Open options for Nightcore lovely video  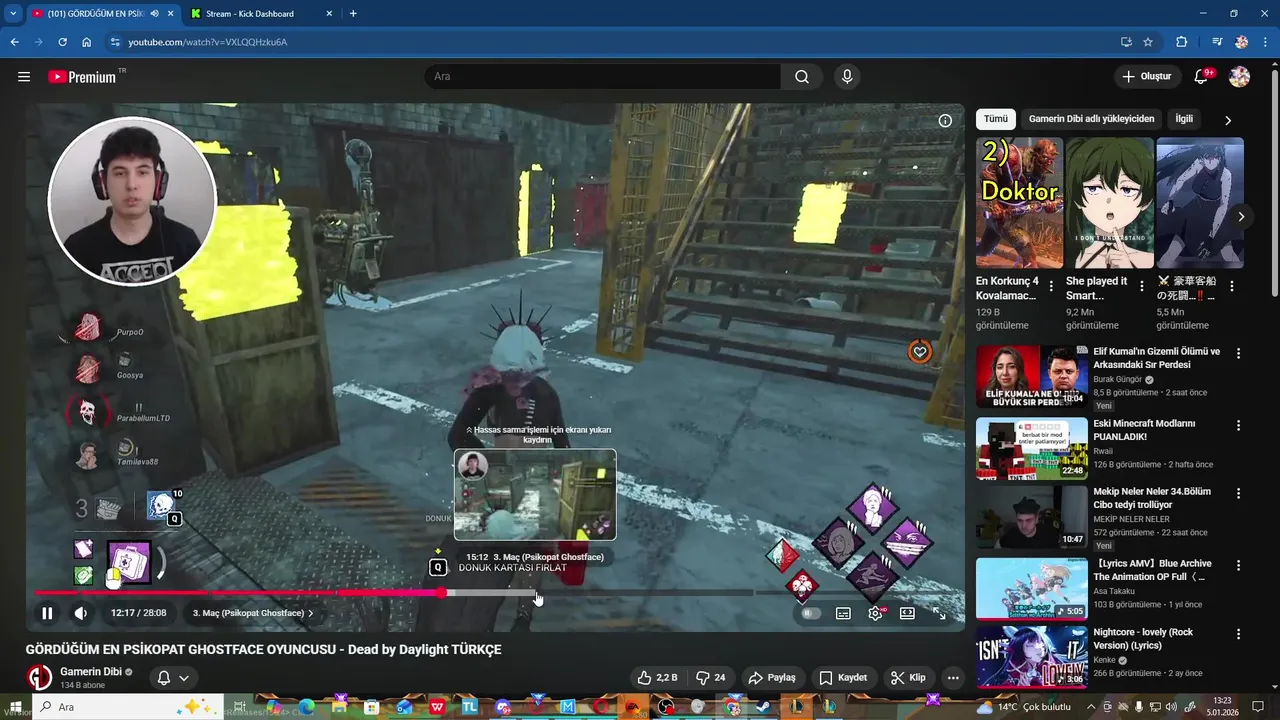click(1239, 634)
